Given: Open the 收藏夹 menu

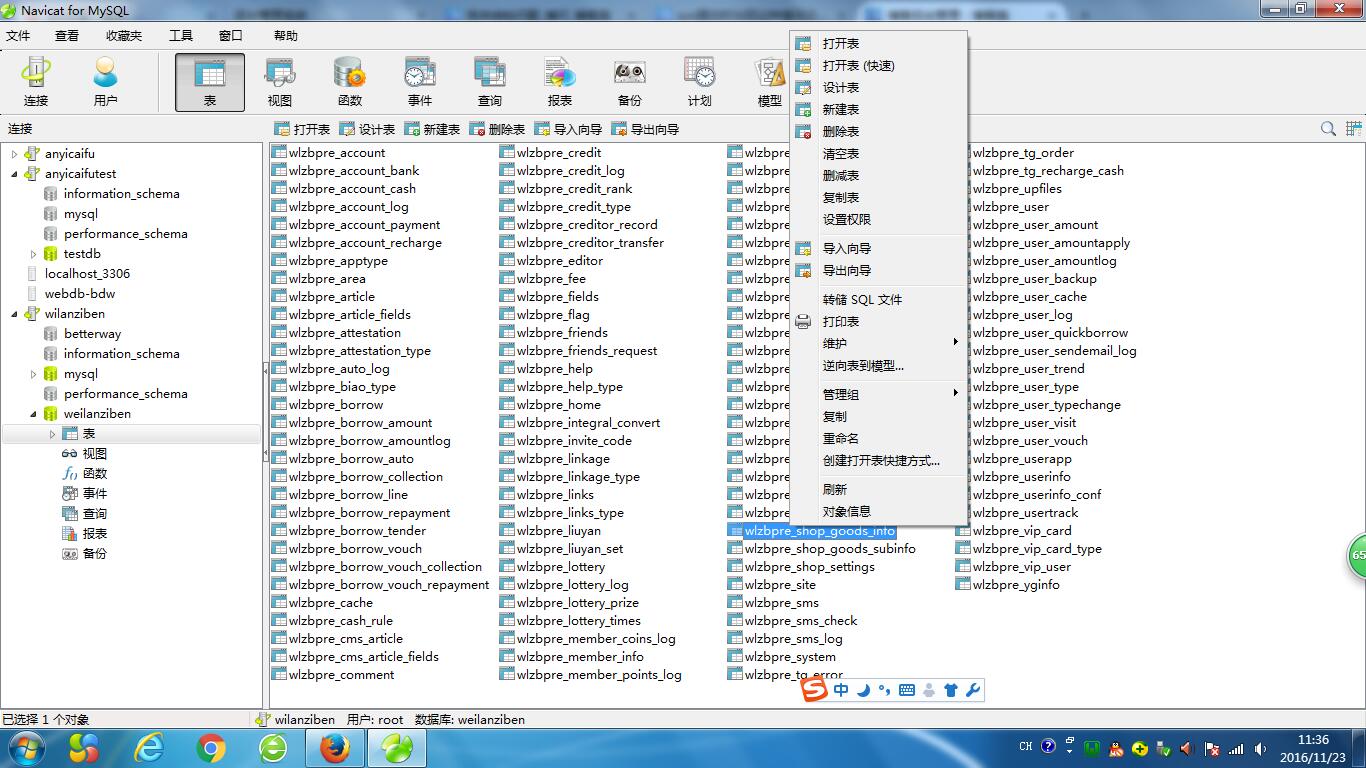Looking at the screenshot, I should click(x=124, y=36).
